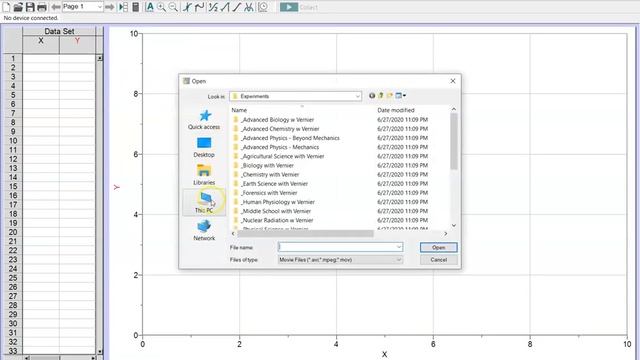The image size is (640, 360).
Task: Open the Page 1 dropdown selector
Action: pos(82,7)
